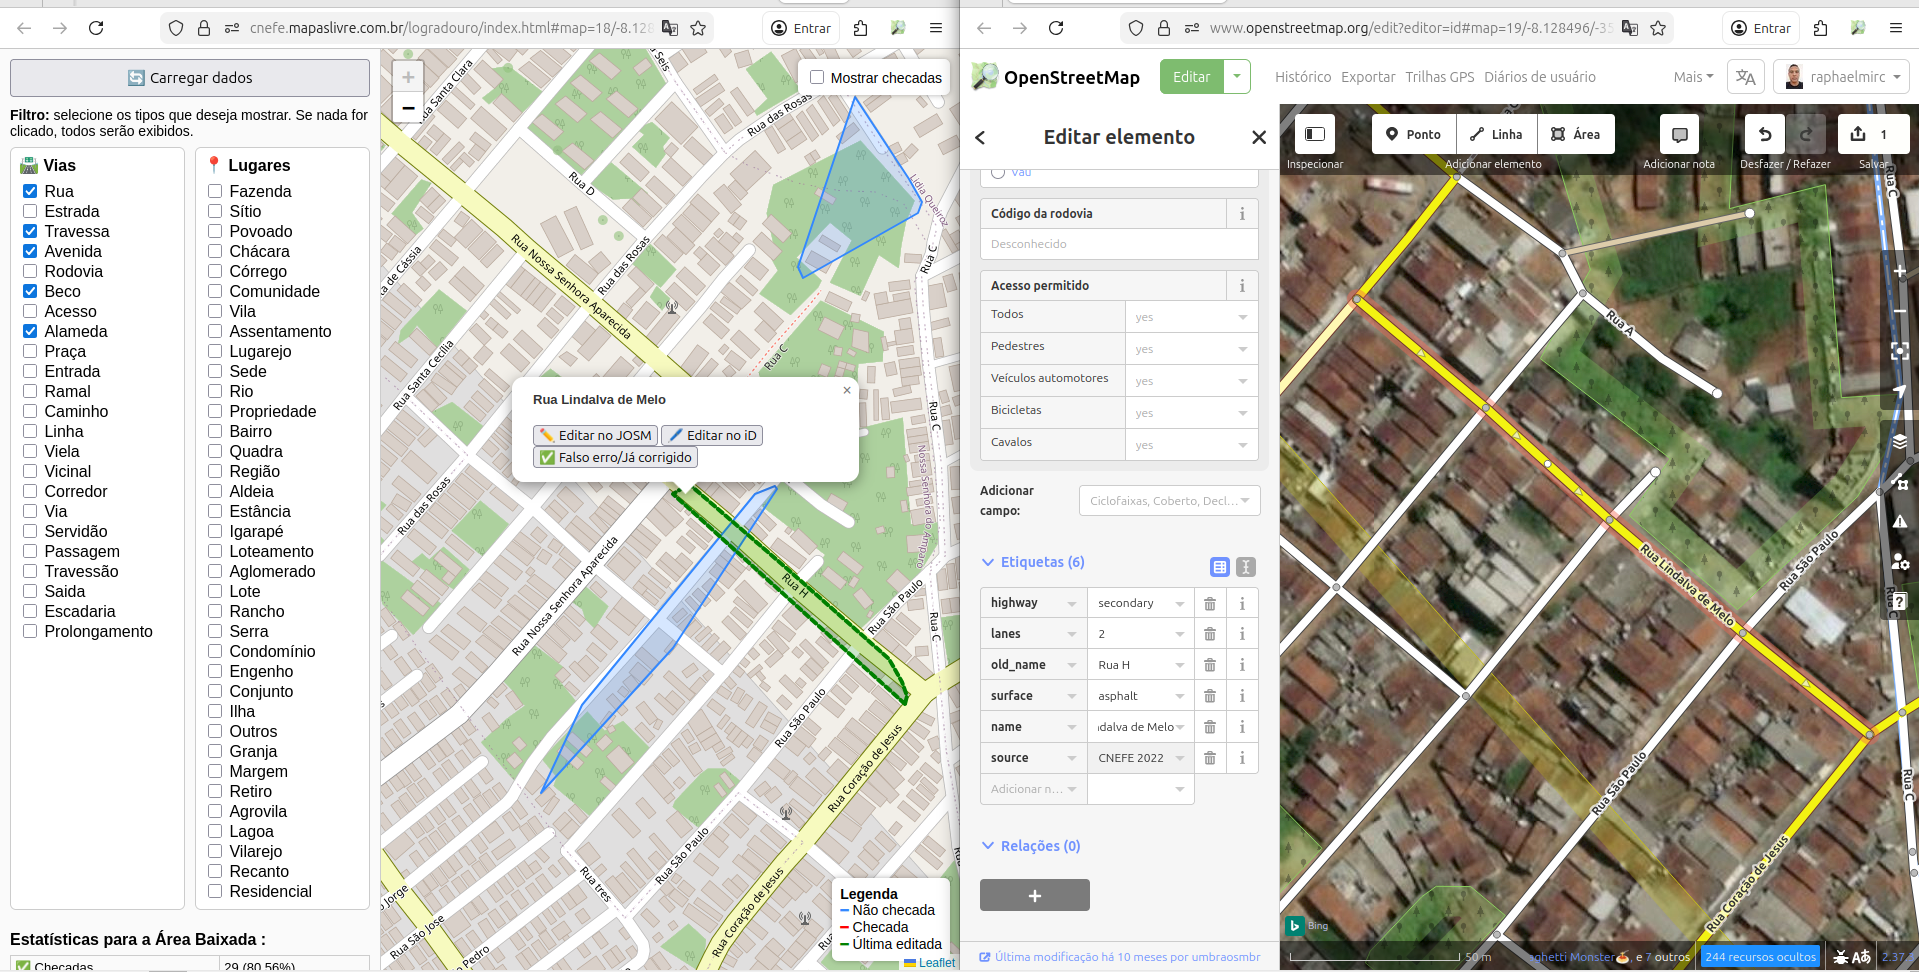Click the undo (Desfazer) arrow
Image resolution: width=1919 pixels, height=972 pixels.
click(1765, 134)
